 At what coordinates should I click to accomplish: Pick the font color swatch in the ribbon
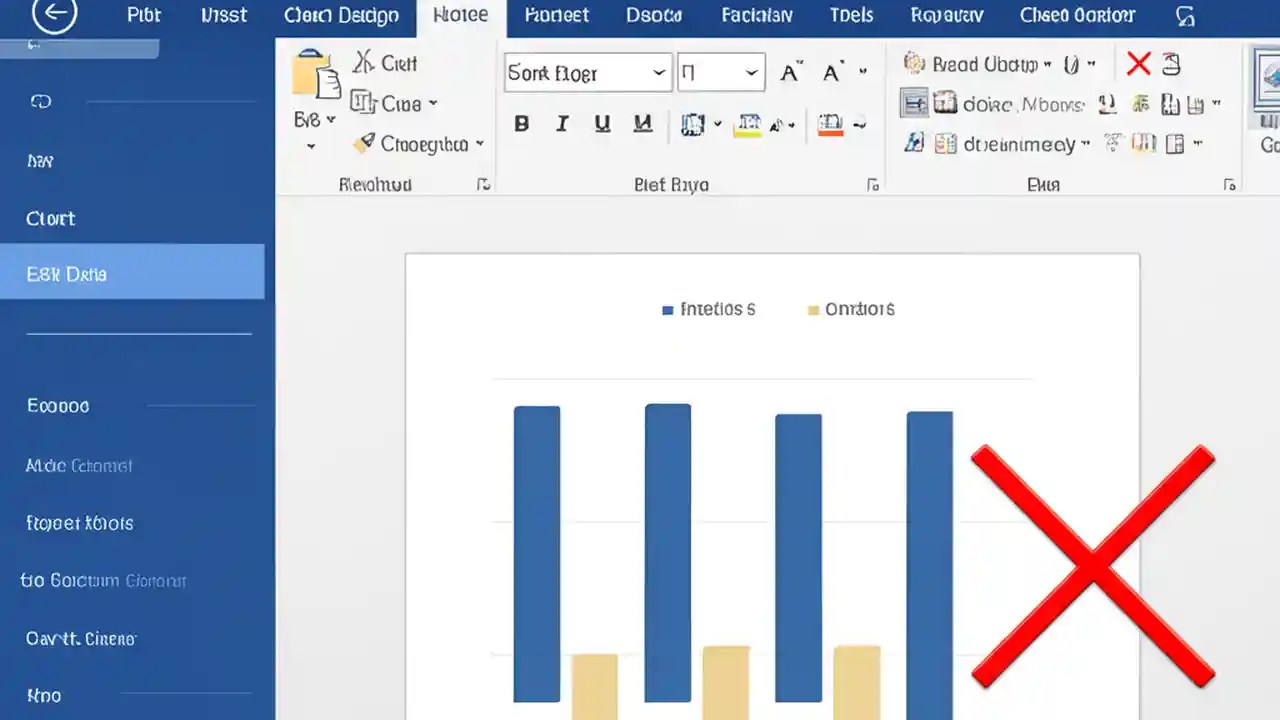point(829,123)
